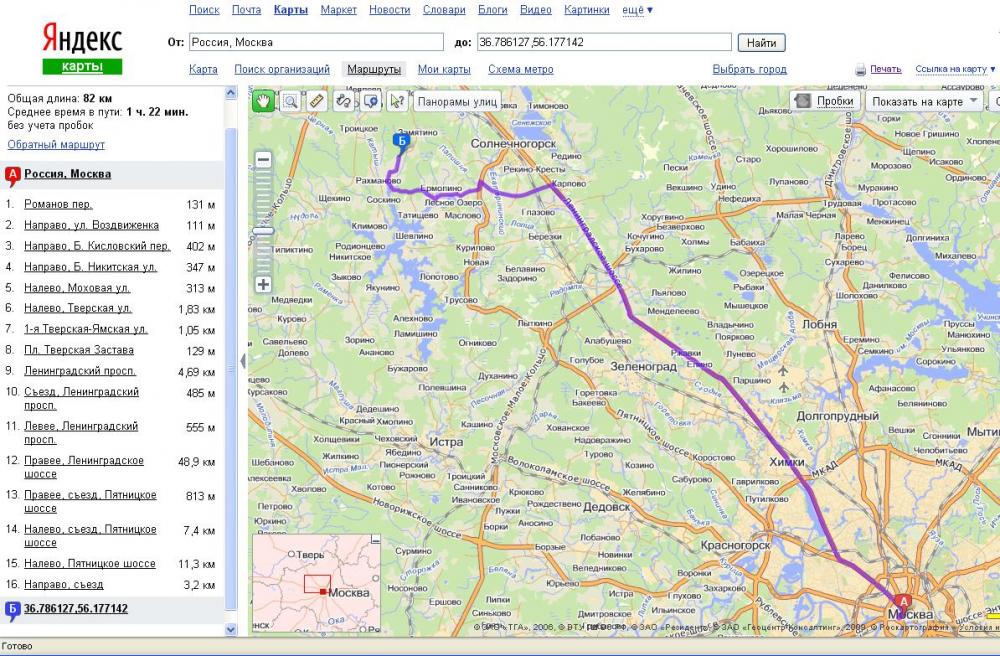Click the destination marker Б on map
The width and height of the screenshot is (1000, 656).
[401, 142]
